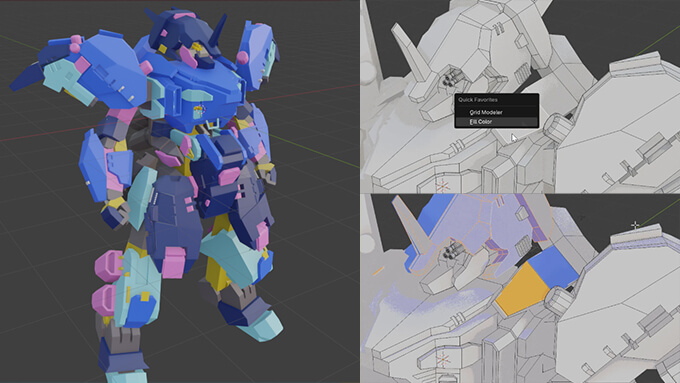
Task: Select the yellow shin of the colored mech
Action: point(217,272)
